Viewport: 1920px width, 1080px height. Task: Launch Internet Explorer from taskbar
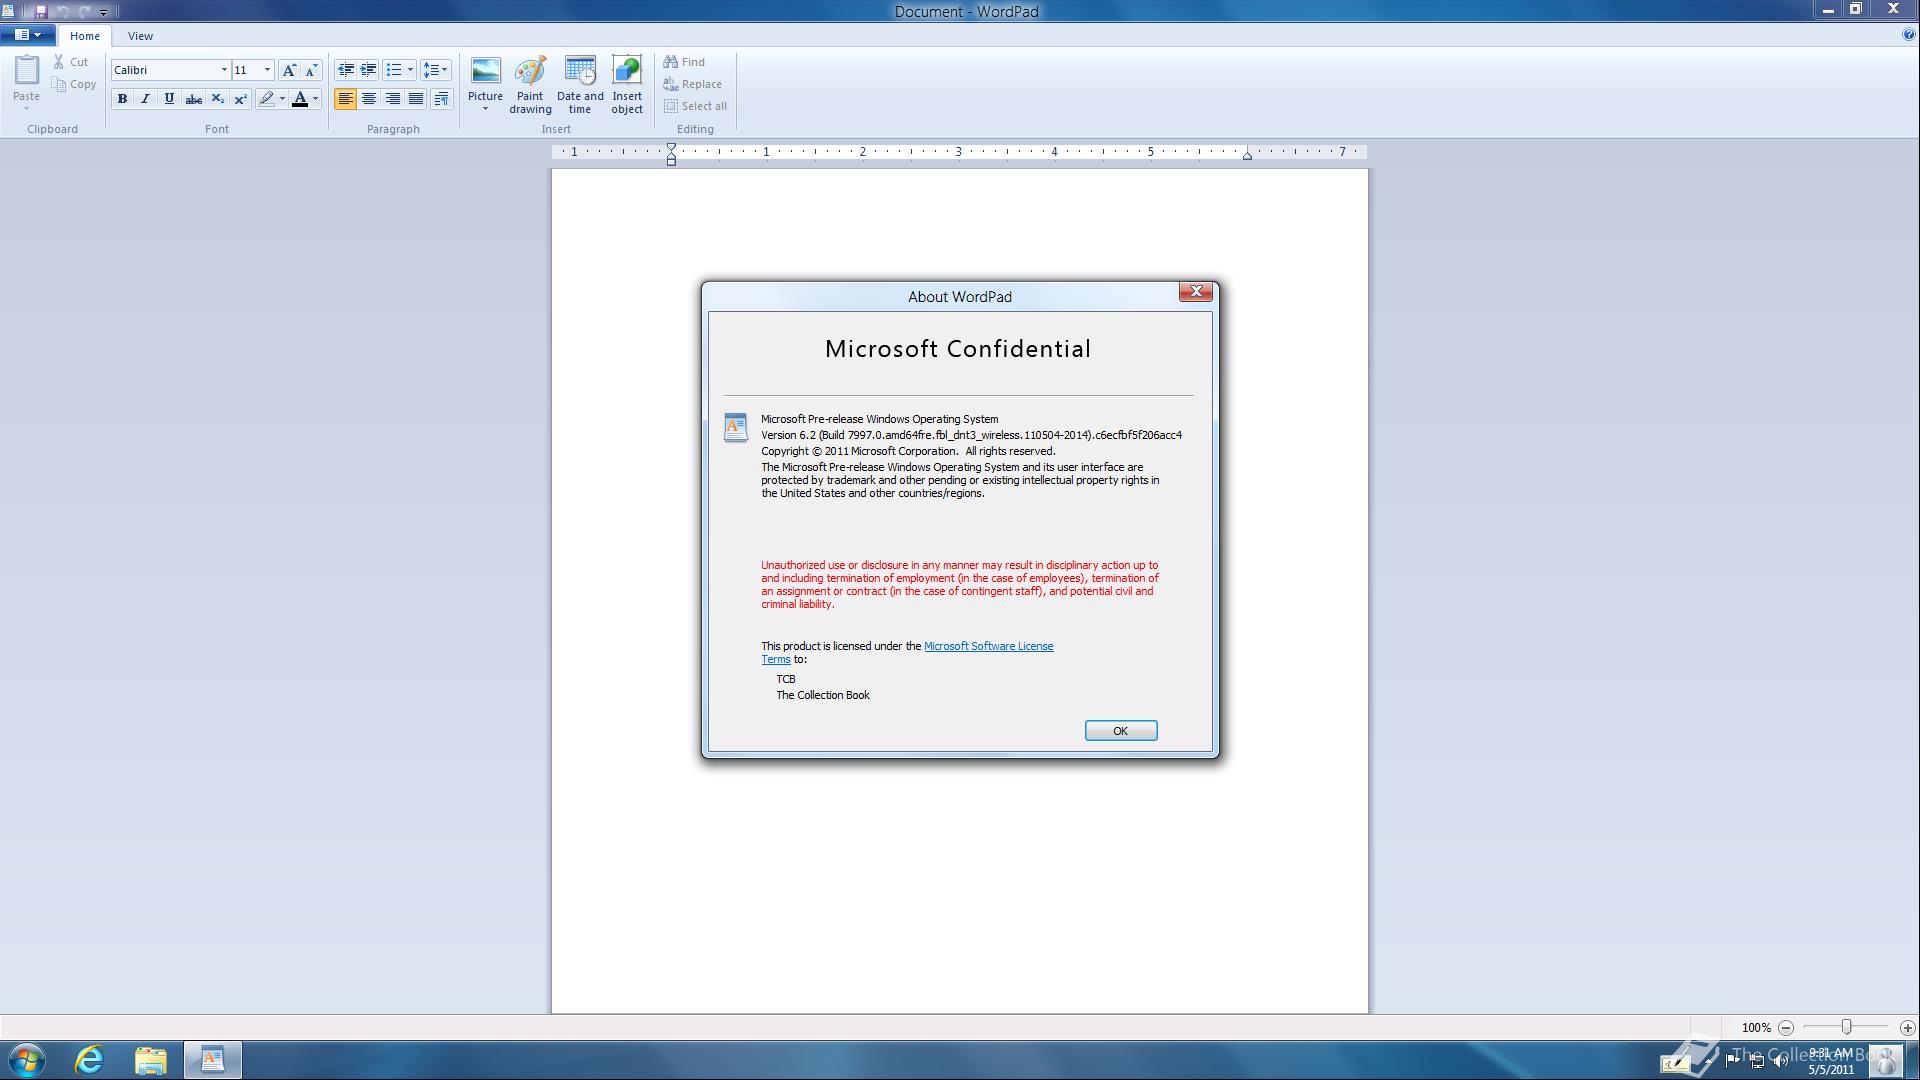point(89,1060)
